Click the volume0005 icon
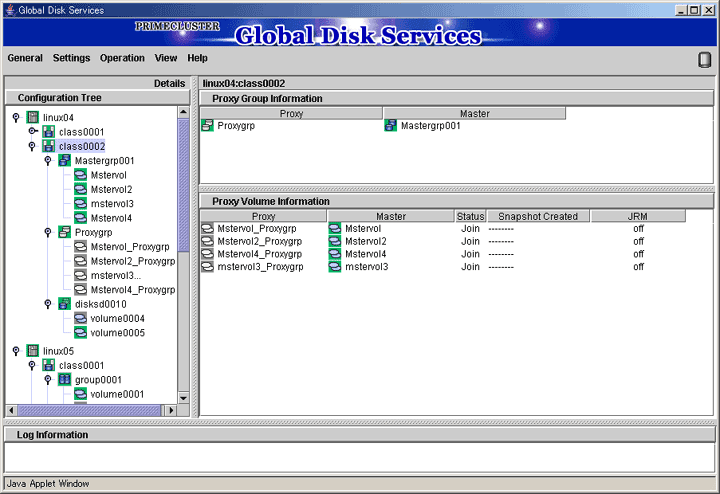The image size is (720, 494). pos(80,332)
